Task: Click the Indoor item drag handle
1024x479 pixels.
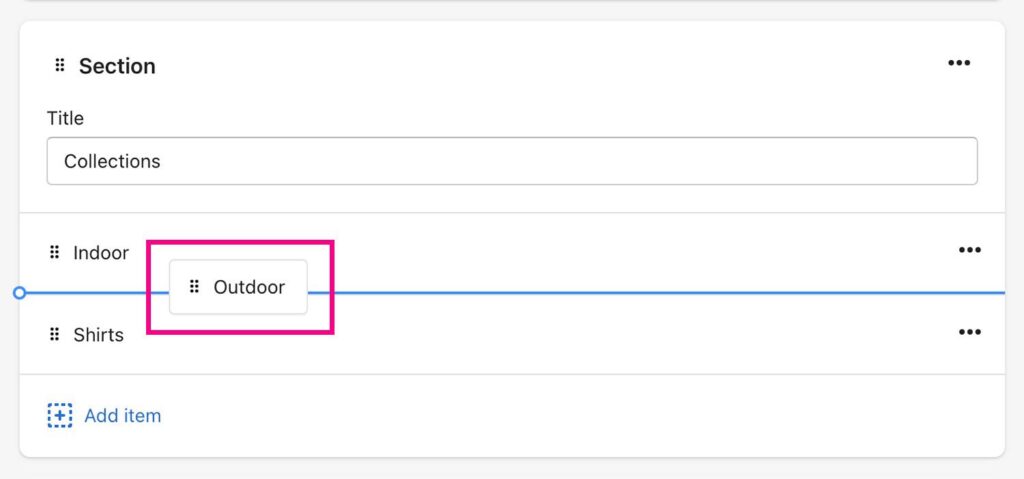Action: [55, 252]
